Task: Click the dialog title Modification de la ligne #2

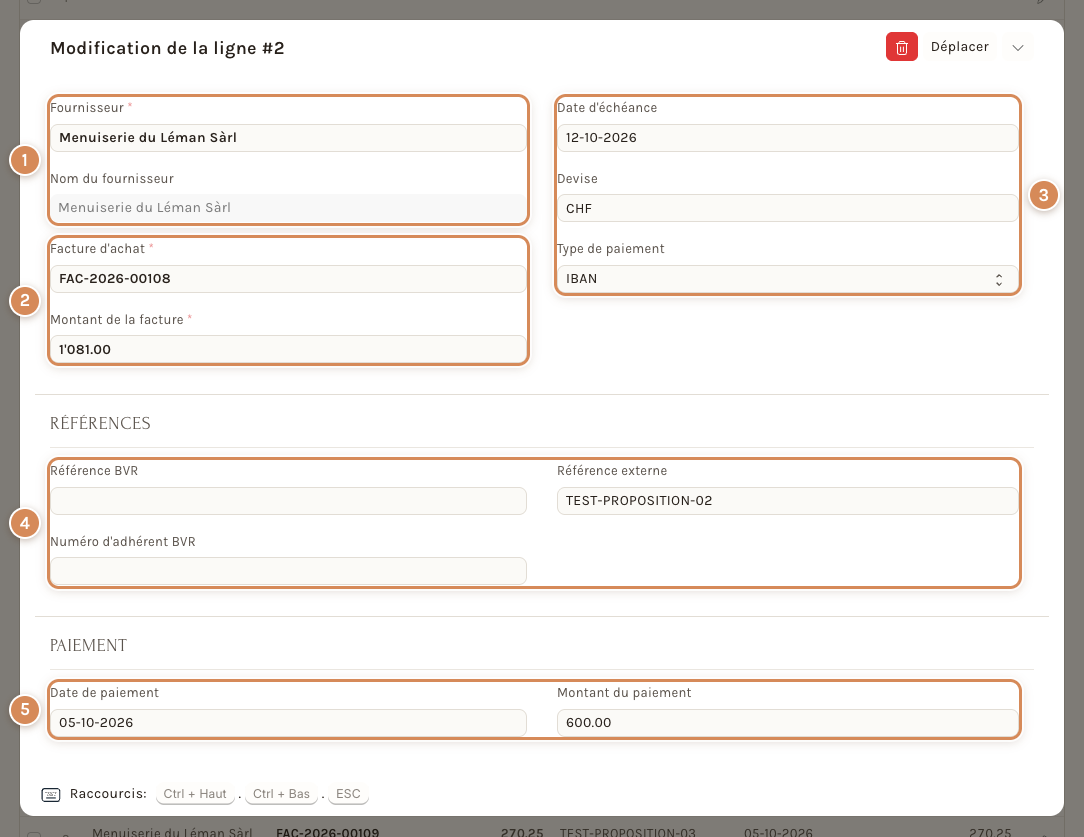Action: pyautogui.click(x=167, y=48)
